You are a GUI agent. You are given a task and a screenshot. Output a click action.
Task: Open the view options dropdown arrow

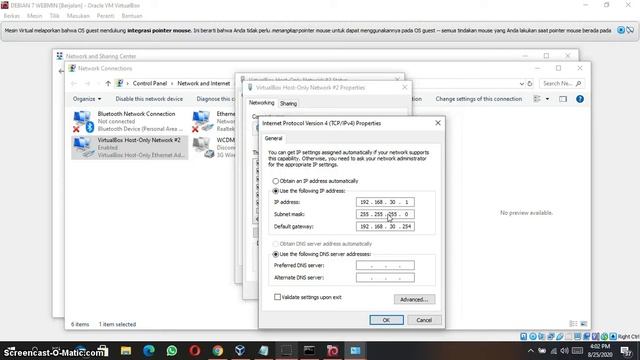(x=547, y=99)
